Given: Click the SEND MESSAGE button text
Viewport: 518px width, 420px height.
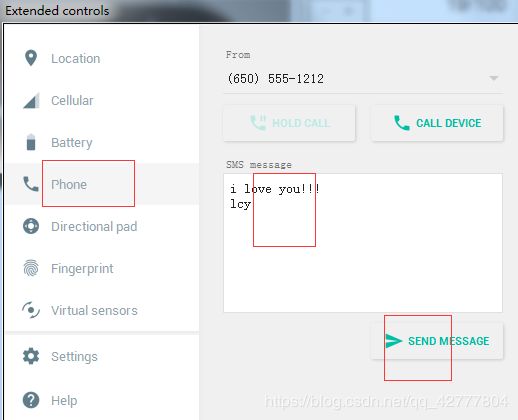Looking at the screenshot, I should click(x=449, y=341).
